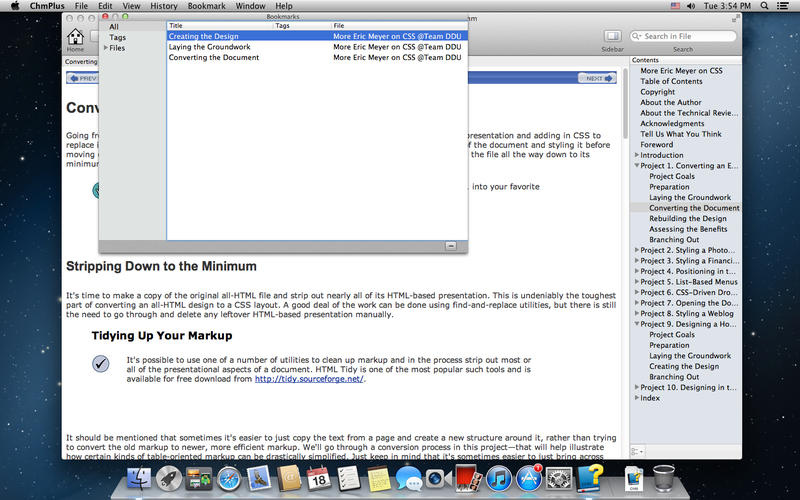
Task: Open the Trash in the dock
Action: [663, 476]
